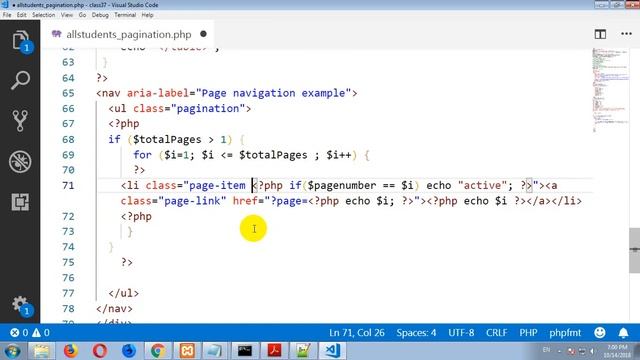Screen dimensions: 640x360
Task: Open the File menu
Action: coord(7,15)
